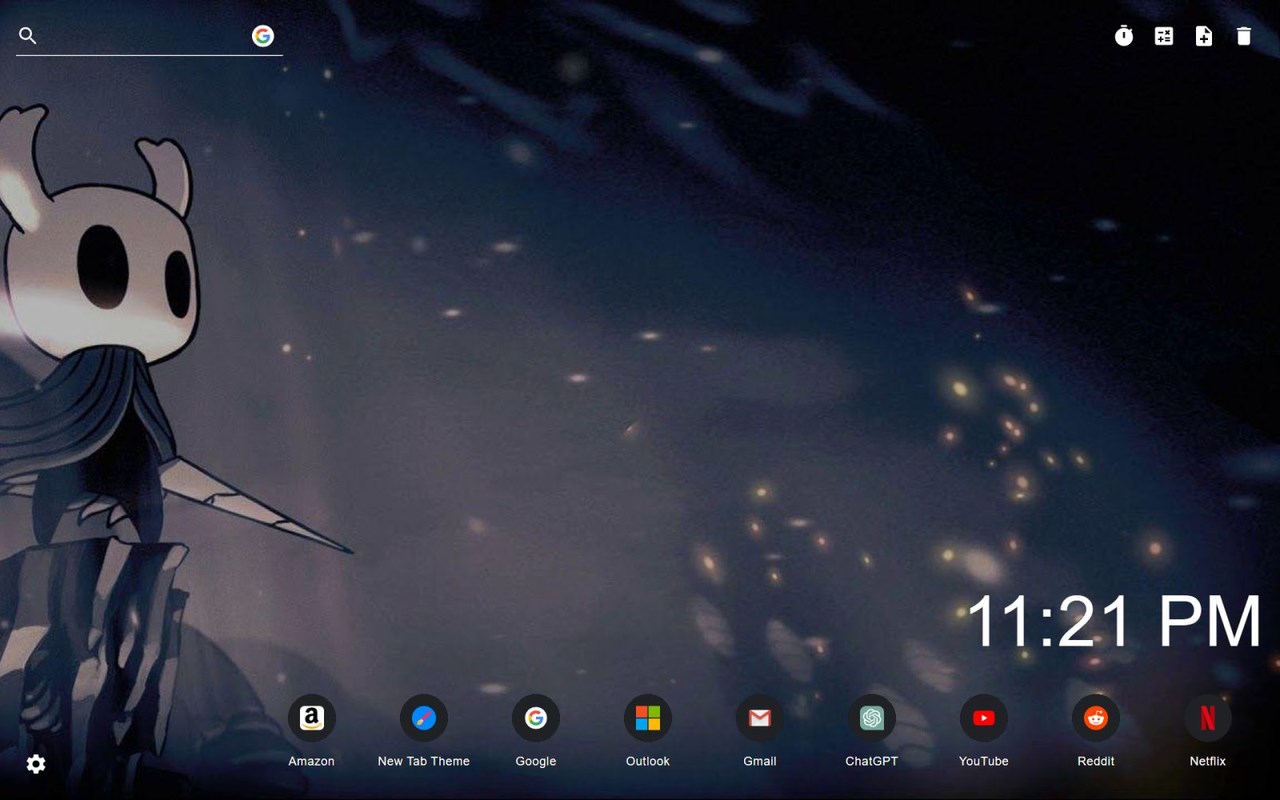Click the 11:21 PM clock display
The image size is (1280, 800).
1114,622
